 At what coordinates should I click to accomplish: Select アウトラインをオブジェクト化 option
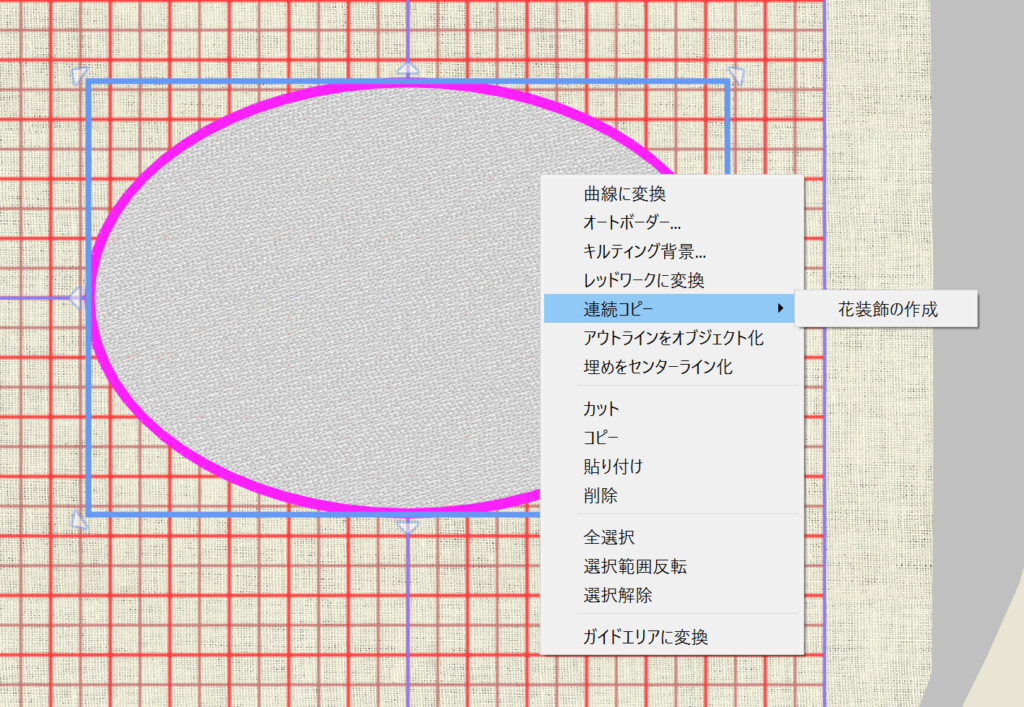(673, 338)
